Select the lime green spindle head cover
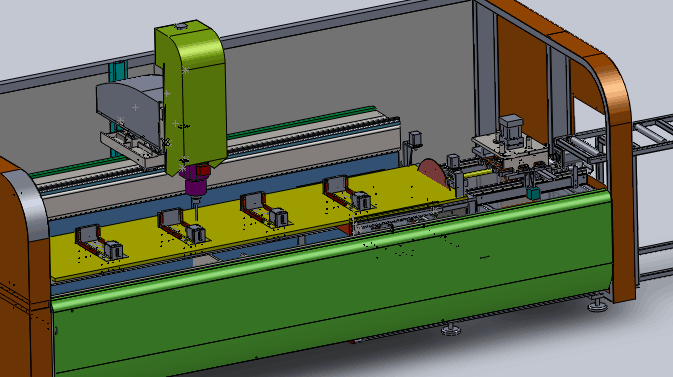Screen dimensions: 673x377 192,94
